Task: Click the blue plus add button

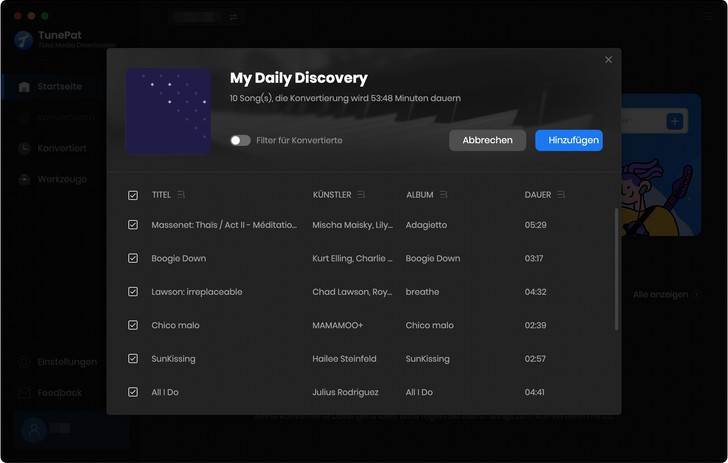Action: (675, 121)
